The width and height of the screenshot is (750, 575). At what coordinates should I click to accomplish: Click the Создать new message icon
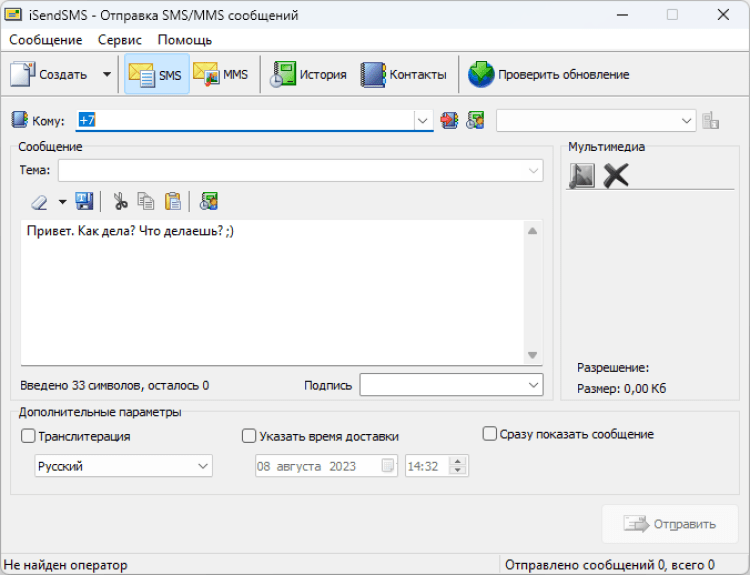coord(22,74)
